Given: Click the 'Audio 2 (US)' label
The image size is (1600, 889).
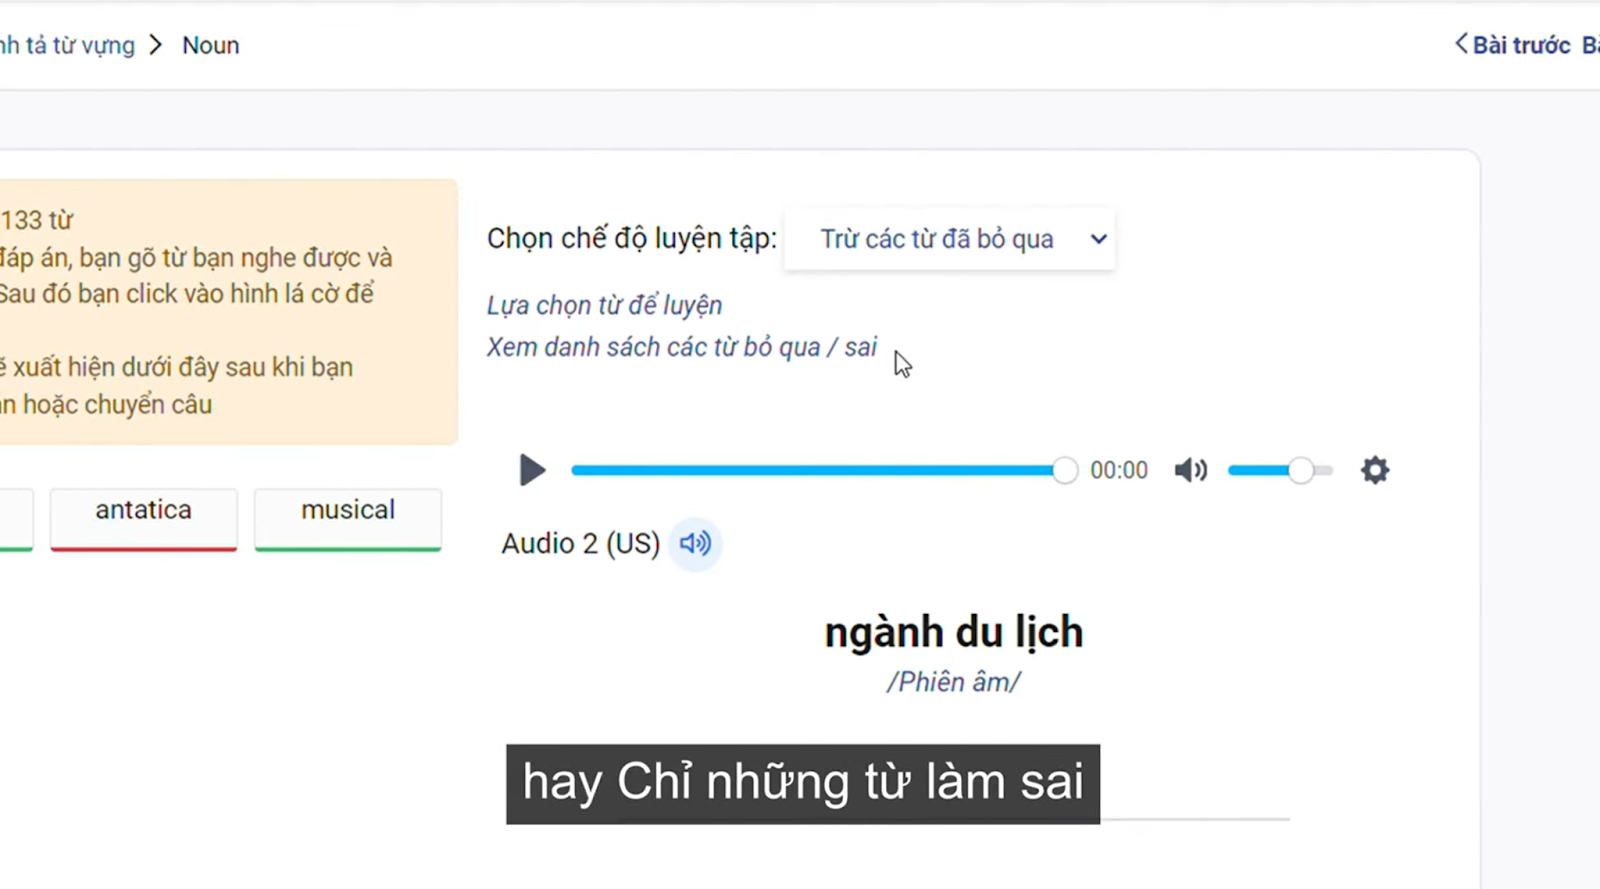Looking at the screenshot, I should click(x=581, y=543).
